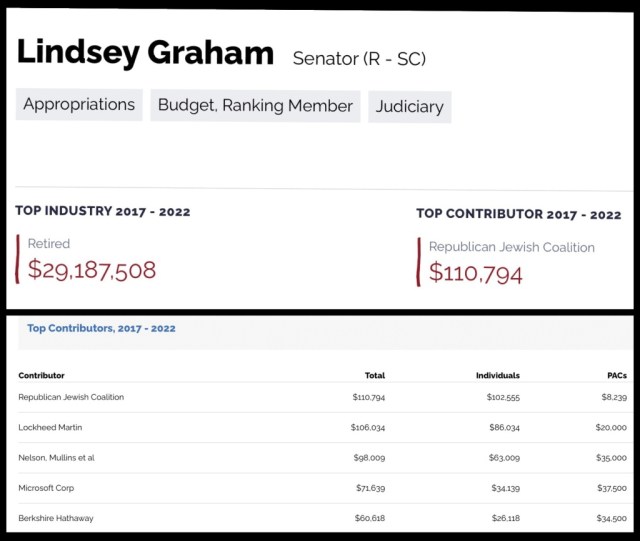Screen dimensions: 640x541
Task: Click the Judiciary committee tag
Action: pos(410,107)
